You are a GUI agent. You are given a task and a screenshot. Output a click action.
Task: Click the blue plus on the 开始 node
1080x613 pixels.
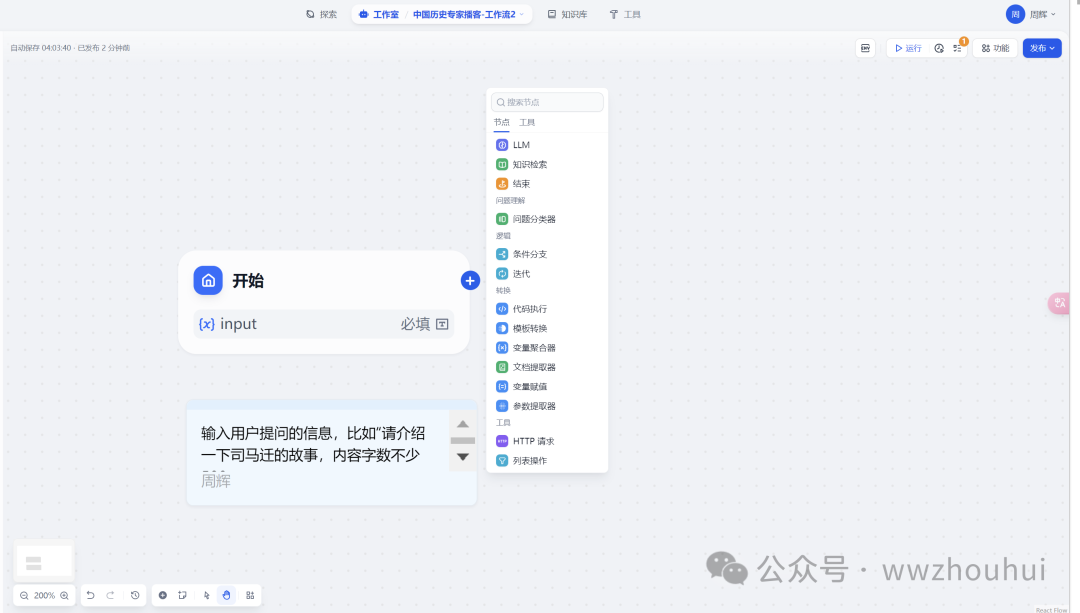[470, 281]
